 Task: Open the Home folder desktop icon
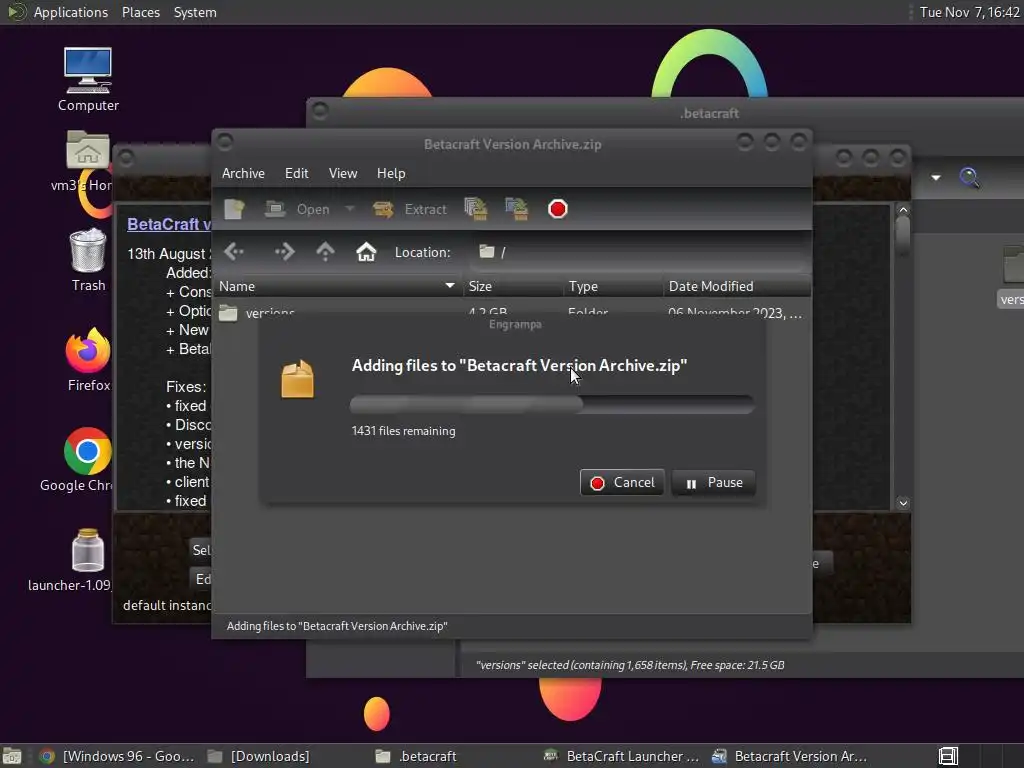pos(88,161)
